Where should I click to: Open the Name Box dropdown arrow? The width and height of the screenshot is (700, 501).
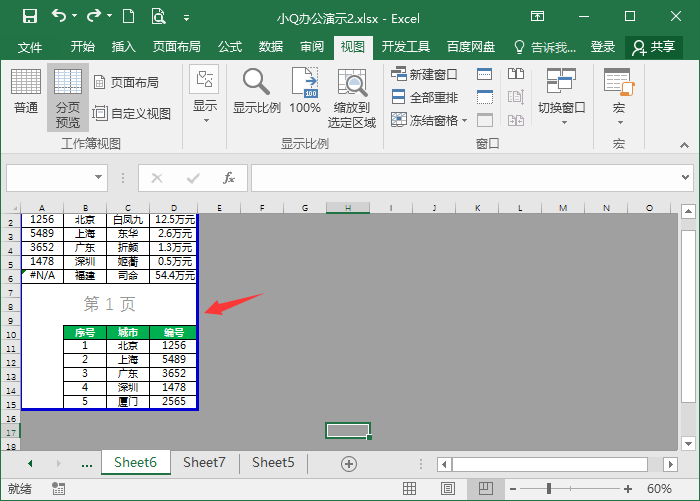coord(98,177)
